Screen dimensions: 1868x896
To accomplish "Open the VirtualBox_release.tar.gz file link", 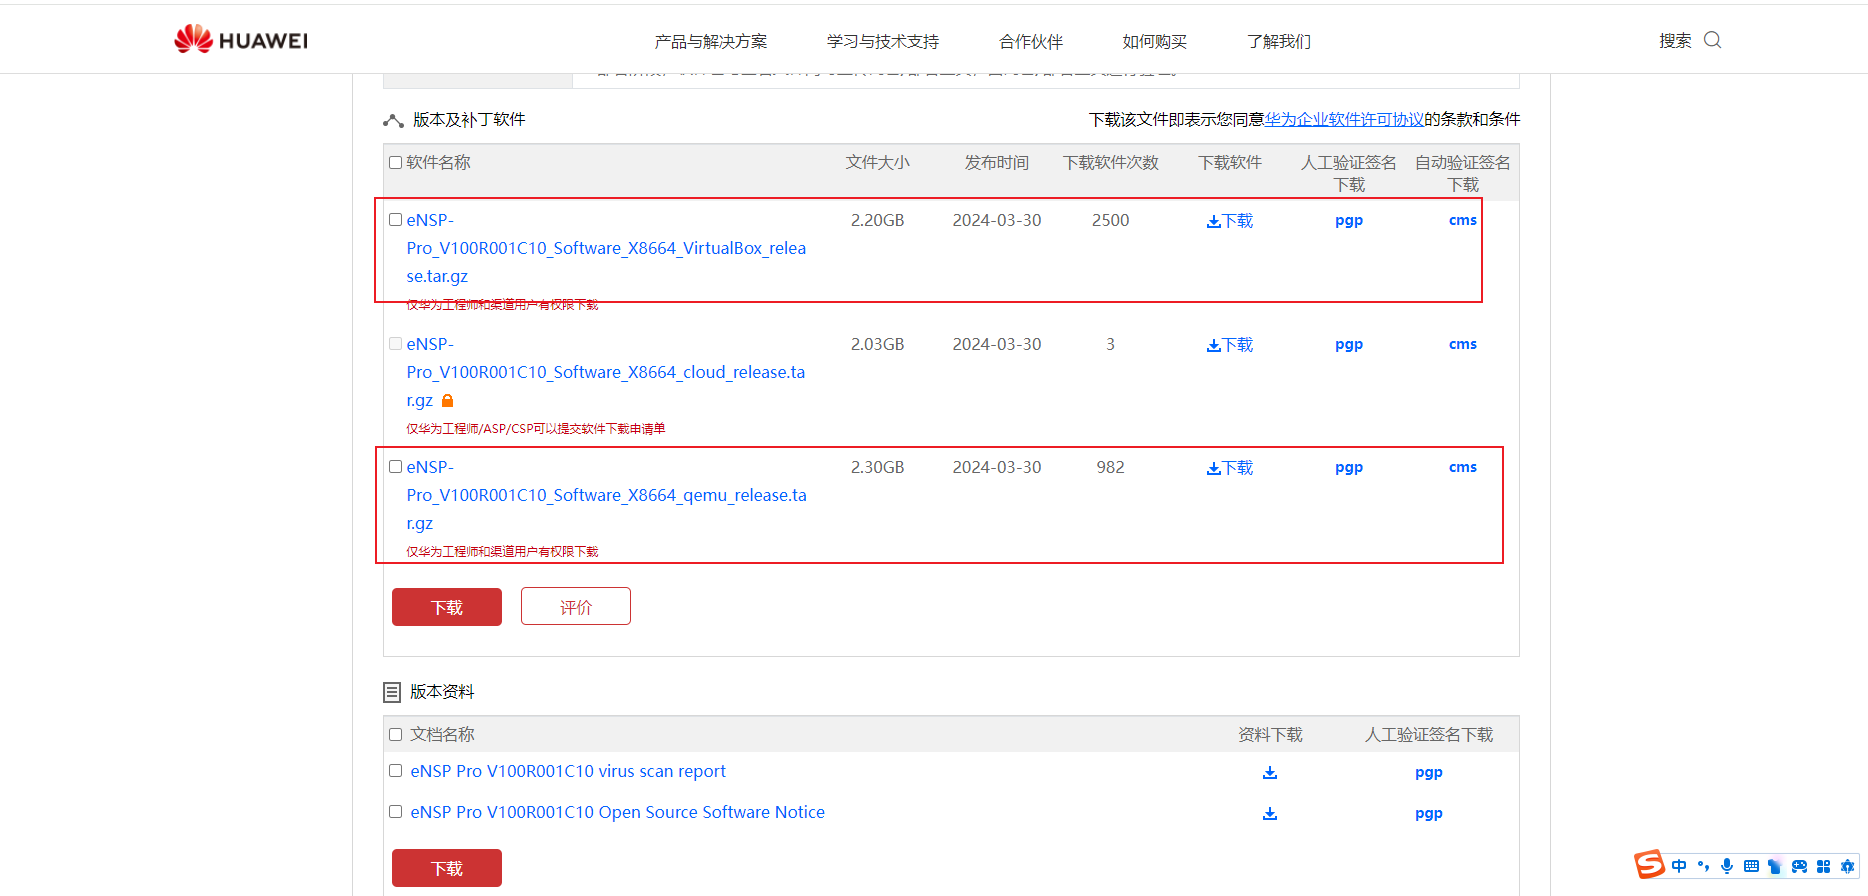I will pos(606,248).
